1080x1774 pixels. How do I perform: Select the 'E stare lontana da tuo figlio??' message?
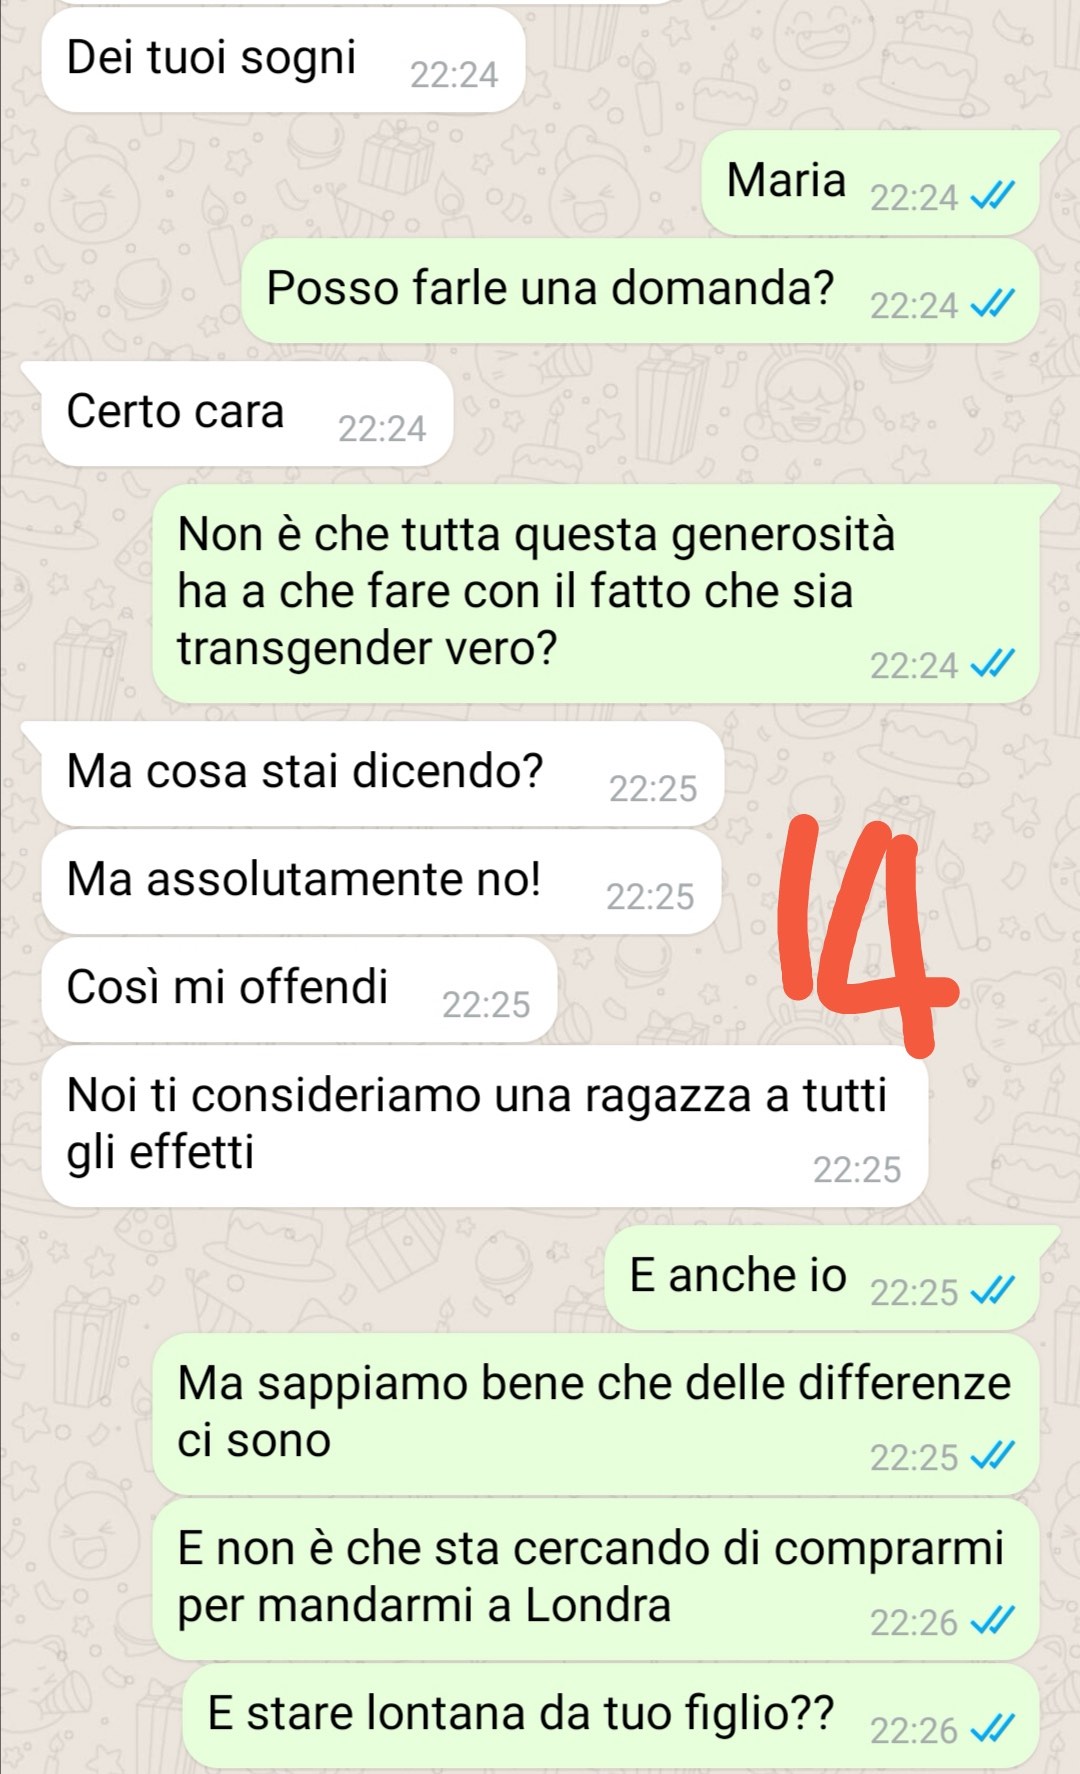pos(611,1716)
